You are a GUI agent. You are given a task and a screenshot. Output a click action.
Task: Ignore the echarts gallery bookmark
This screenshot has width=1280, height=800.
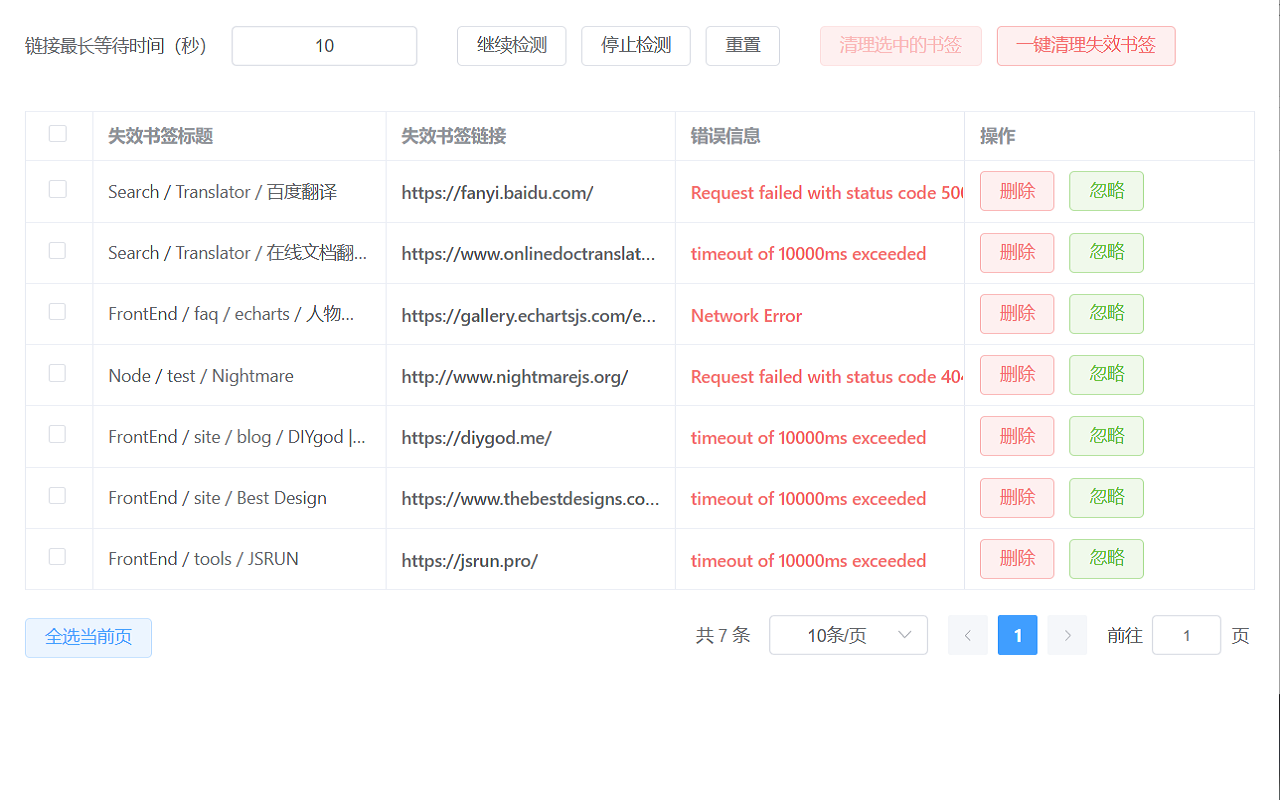tap(1107, 314)
